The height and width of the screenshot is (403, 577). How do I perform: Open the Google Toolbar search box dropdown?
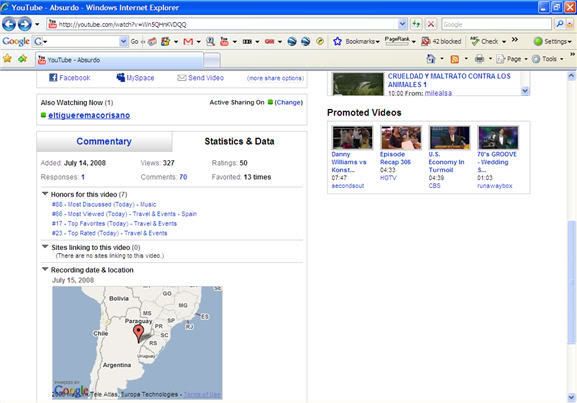coord(124,42)
